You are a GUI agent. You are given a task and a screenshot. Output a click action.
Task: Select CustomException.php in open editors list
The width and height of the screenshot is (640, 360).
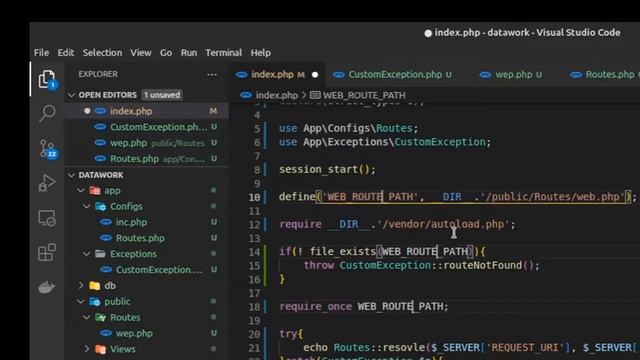point(147,127)
